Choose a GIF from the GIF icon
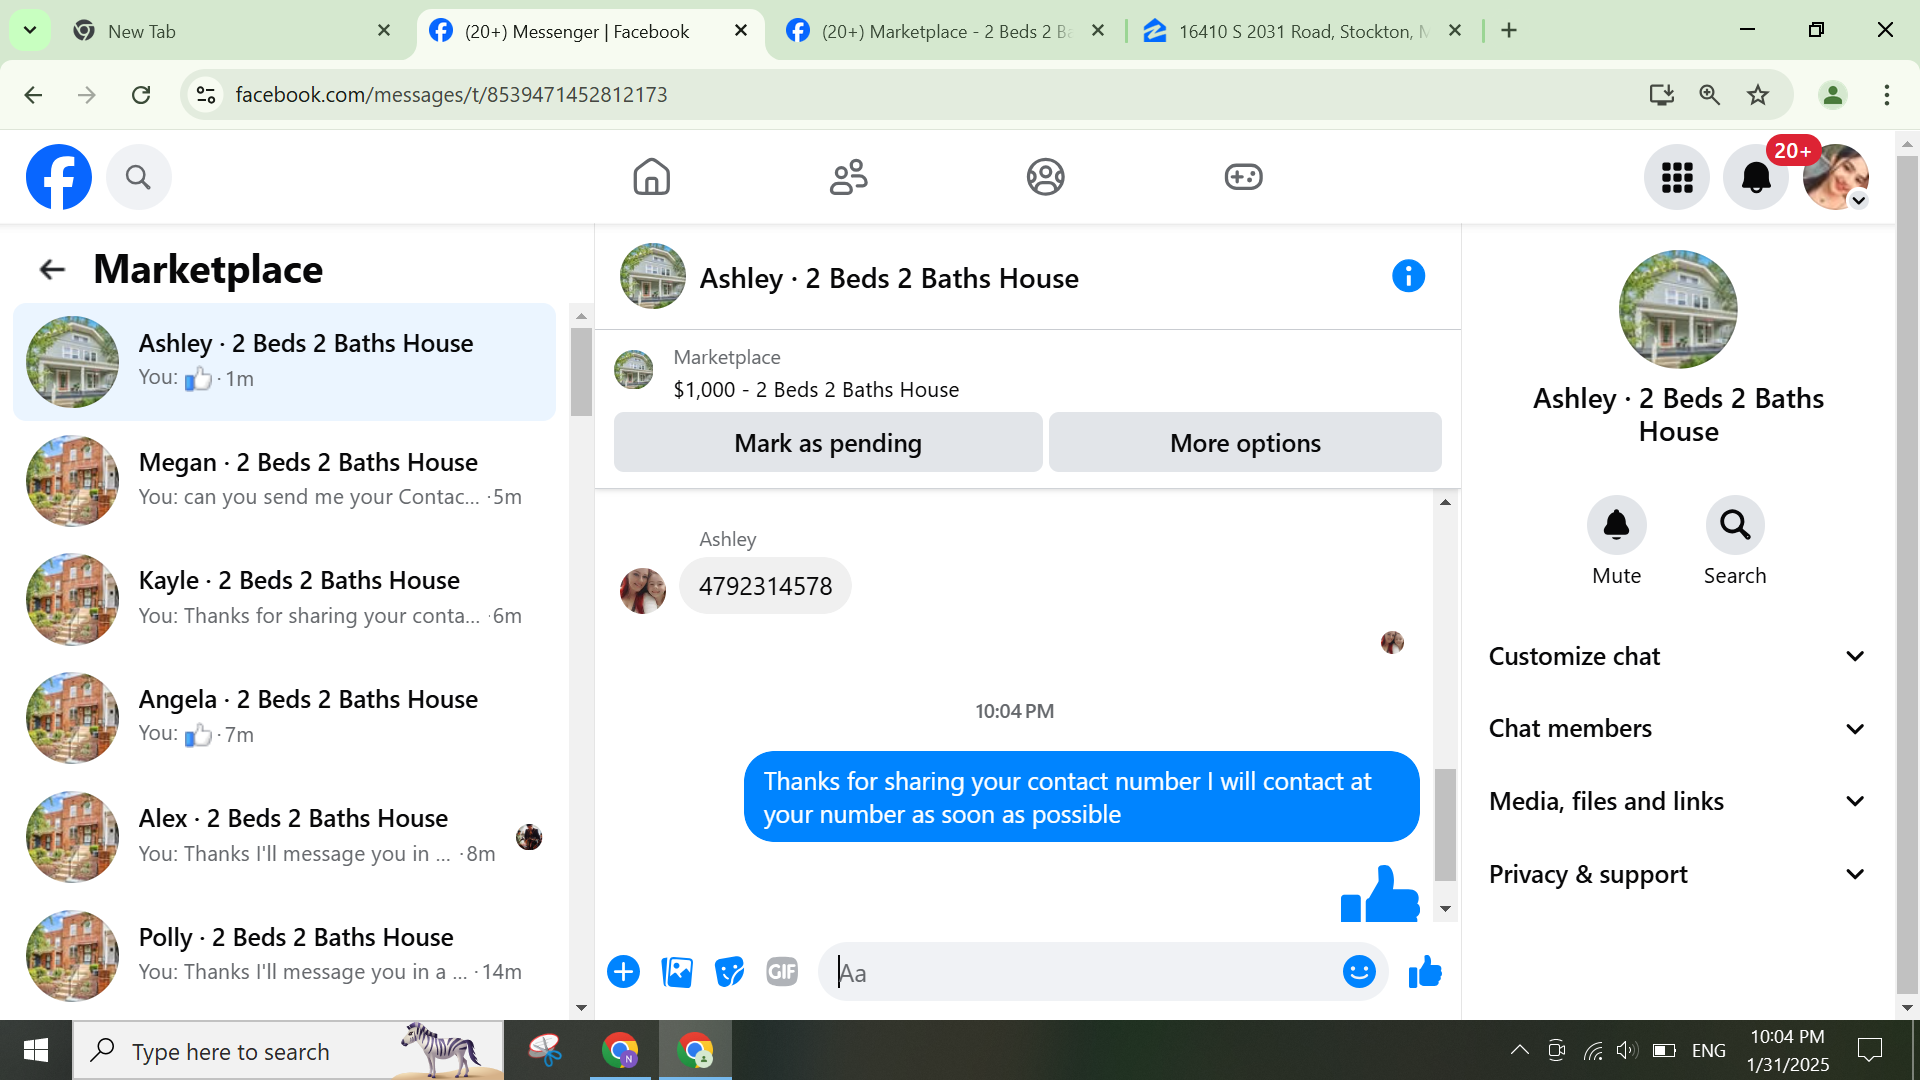 coord(782,972)
